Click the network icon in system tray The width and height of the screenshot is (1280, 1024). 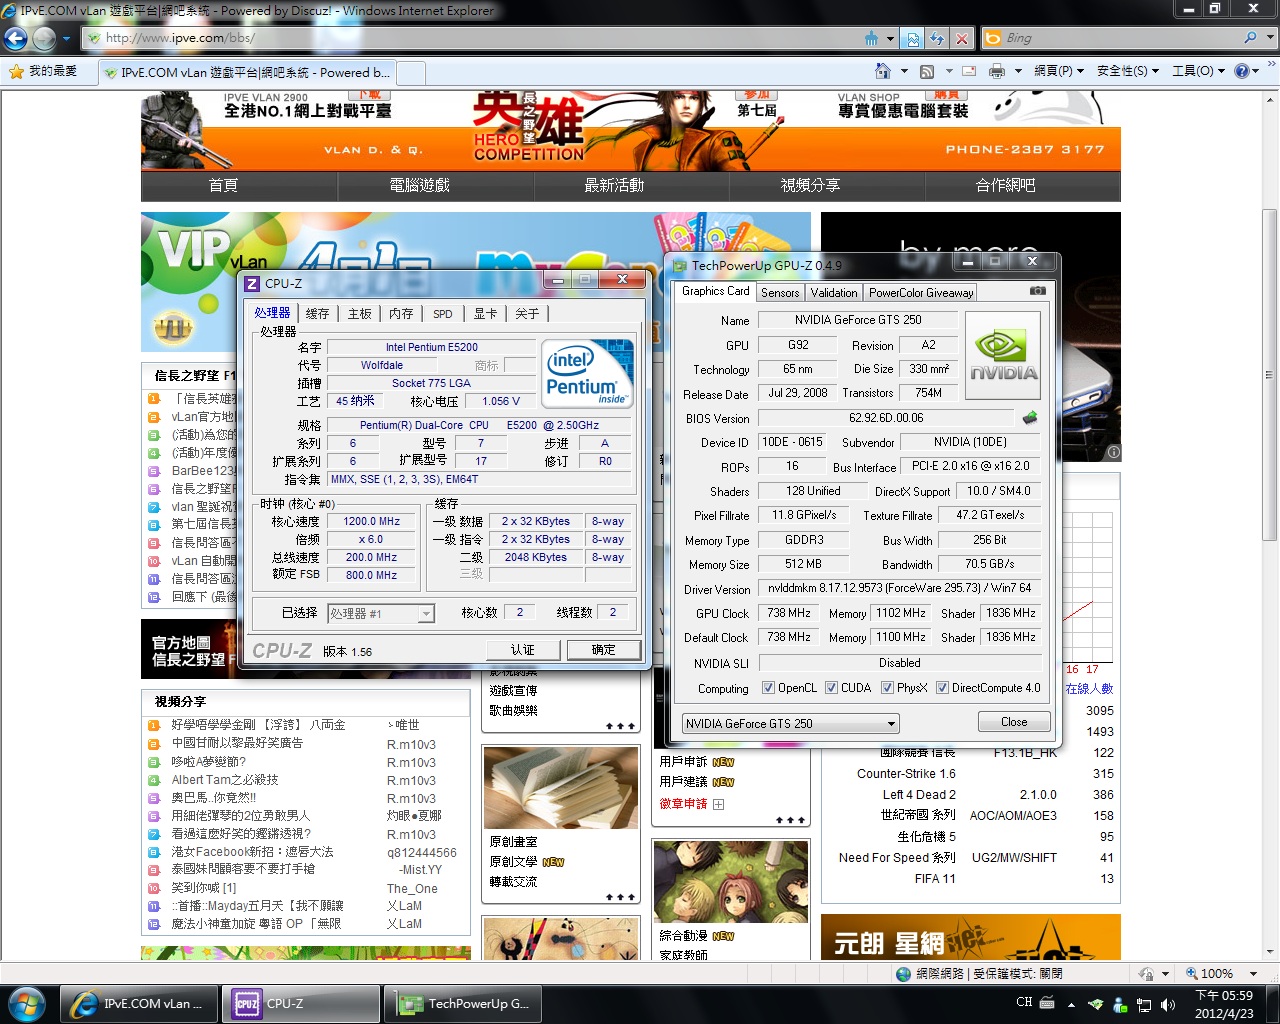tap(1144, 1004)
